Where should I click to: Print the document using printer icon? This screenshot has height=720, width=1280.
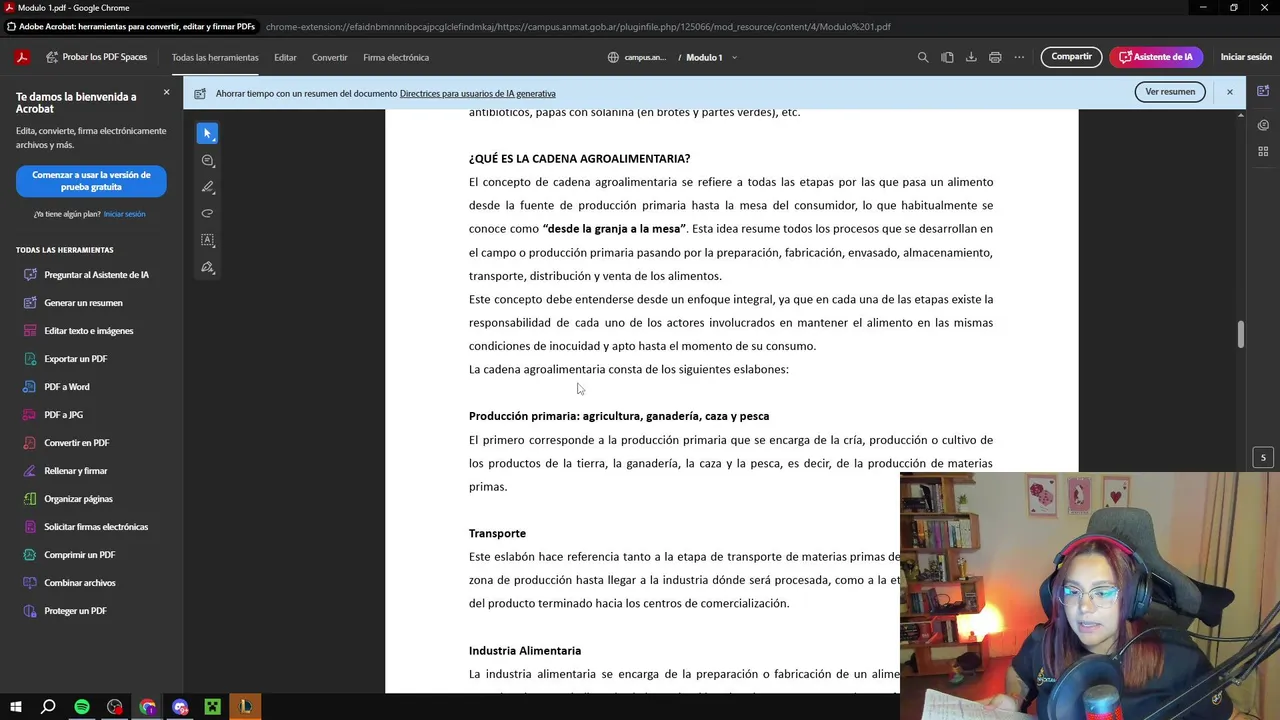995,57
